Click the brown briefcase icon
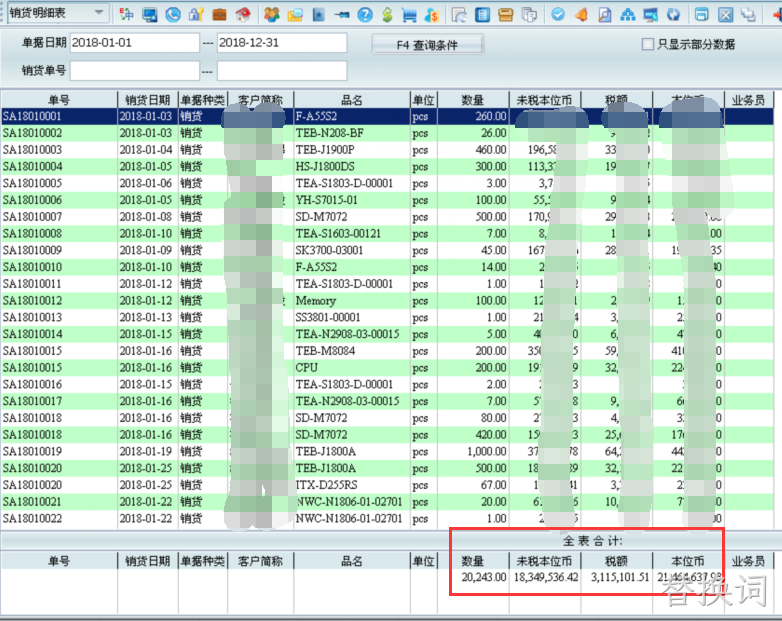This screenshot has width=782, height=621. pyautogui.click(x=219, y=15)
